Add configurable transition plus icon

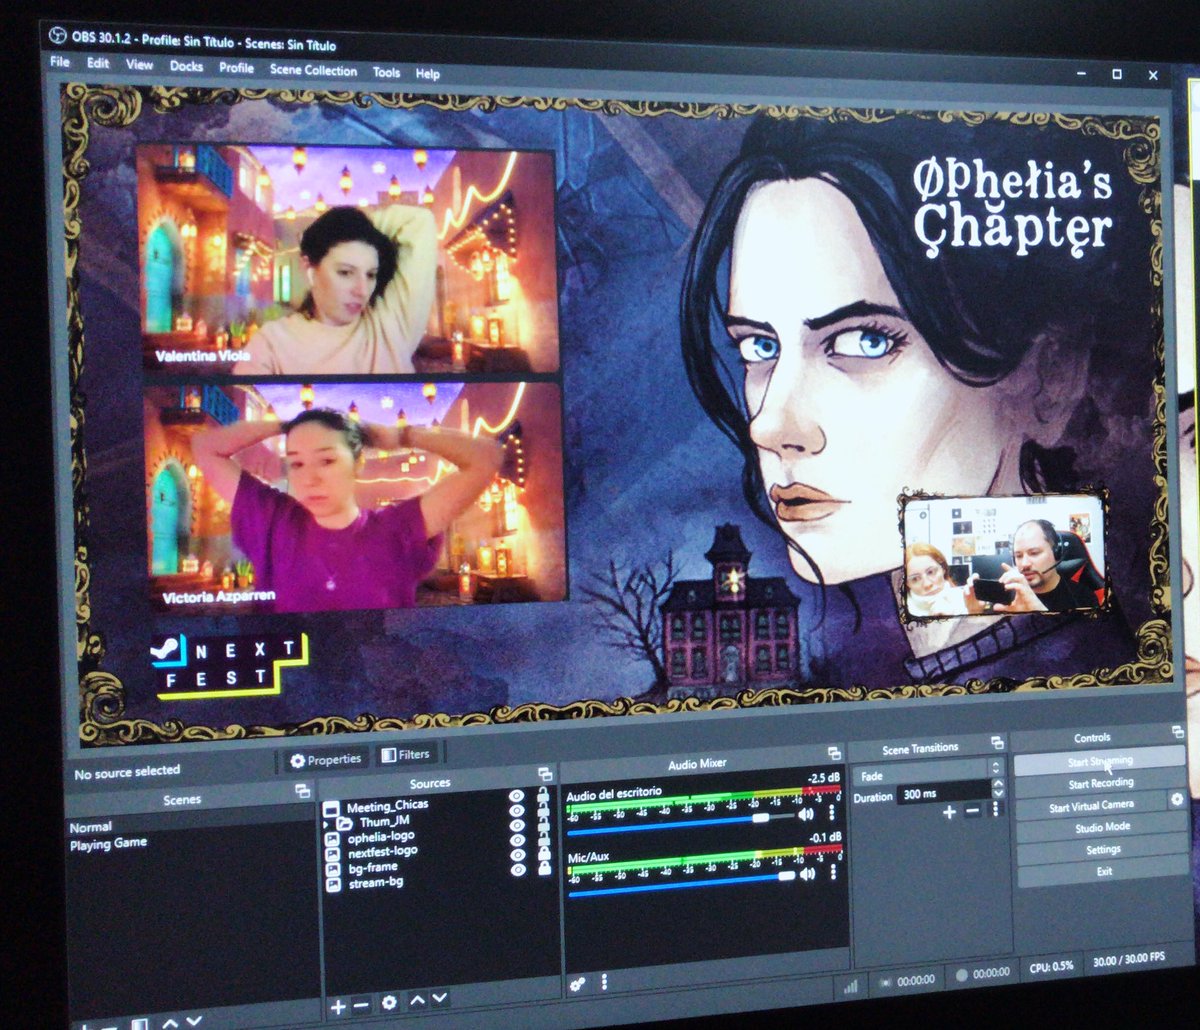click(x=949, y=812)
